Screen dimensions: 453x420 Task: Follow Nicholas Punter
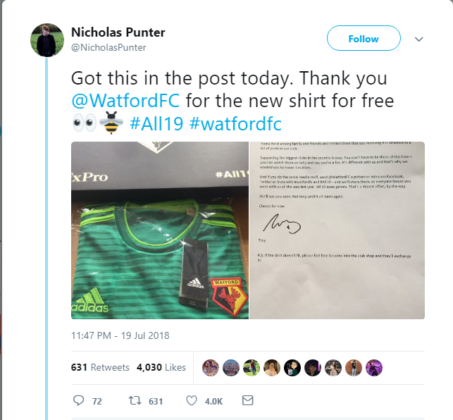coord(364,38)
